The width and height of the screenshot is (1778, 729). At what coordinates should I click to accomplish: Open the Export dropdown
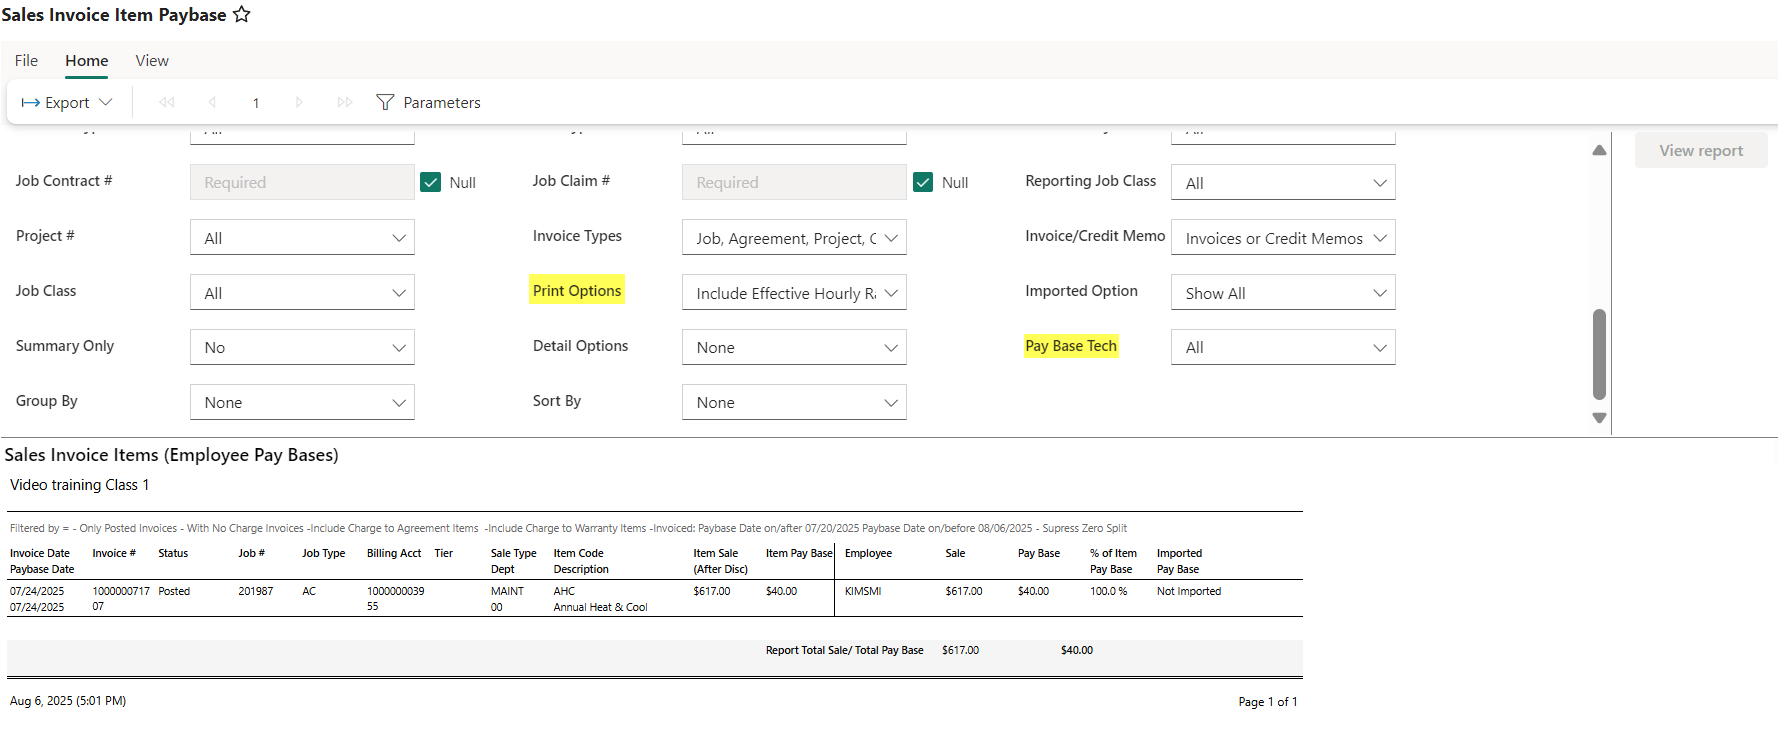click(x=67, y=102)
